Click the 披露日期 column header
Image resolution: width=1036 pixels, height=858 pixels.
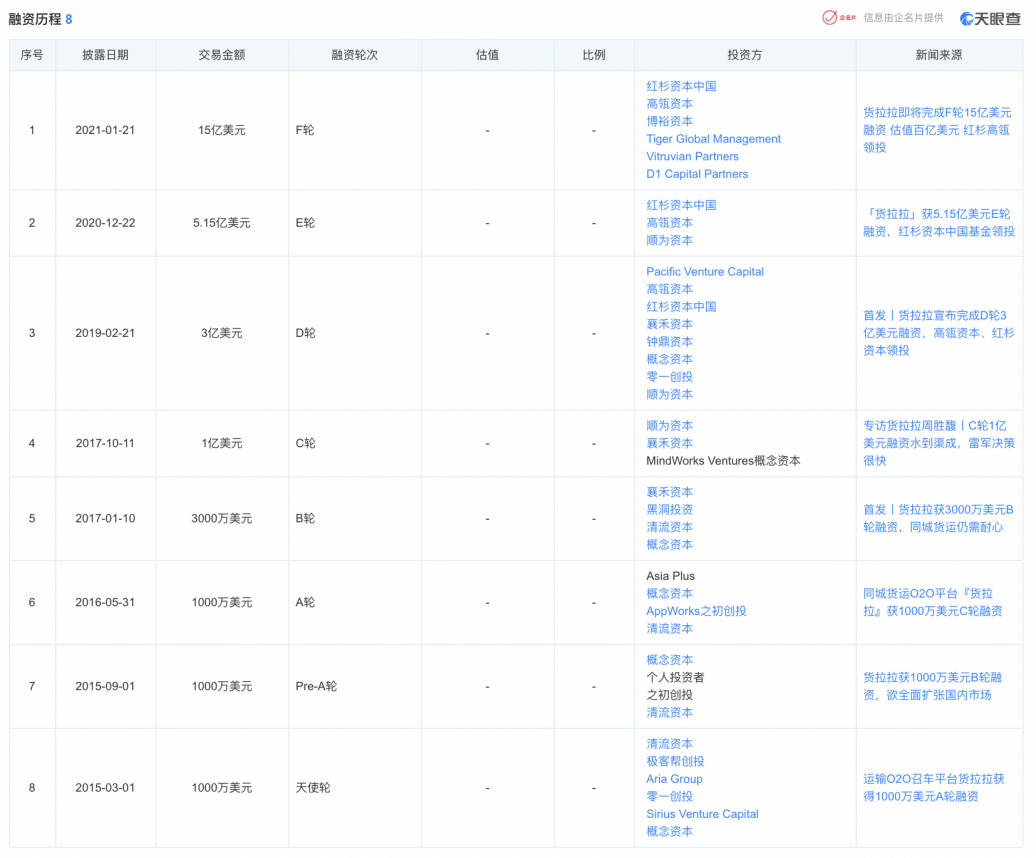(105, 55)
